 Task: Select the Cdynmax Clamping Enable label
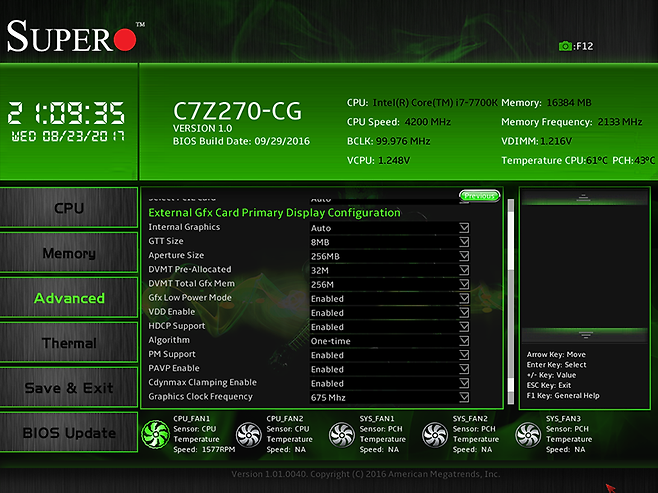(202, 382)
